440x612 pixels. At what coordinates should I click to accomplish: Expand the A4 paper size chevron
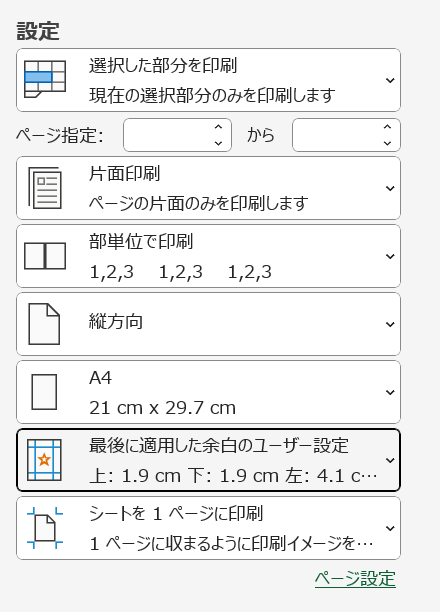[390, 392]
